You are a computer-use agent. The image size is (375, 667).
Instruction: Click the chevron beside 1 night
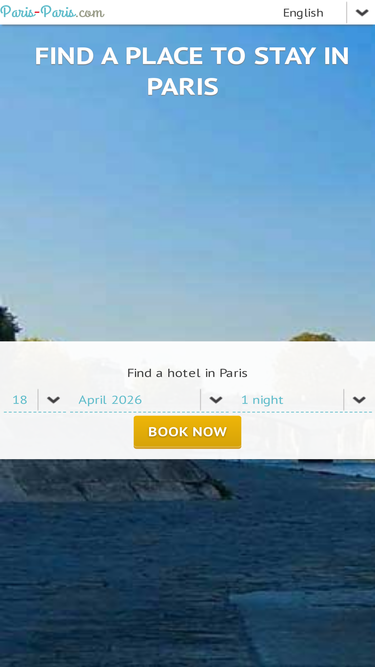pyautogui.click(x=359, y=400)
